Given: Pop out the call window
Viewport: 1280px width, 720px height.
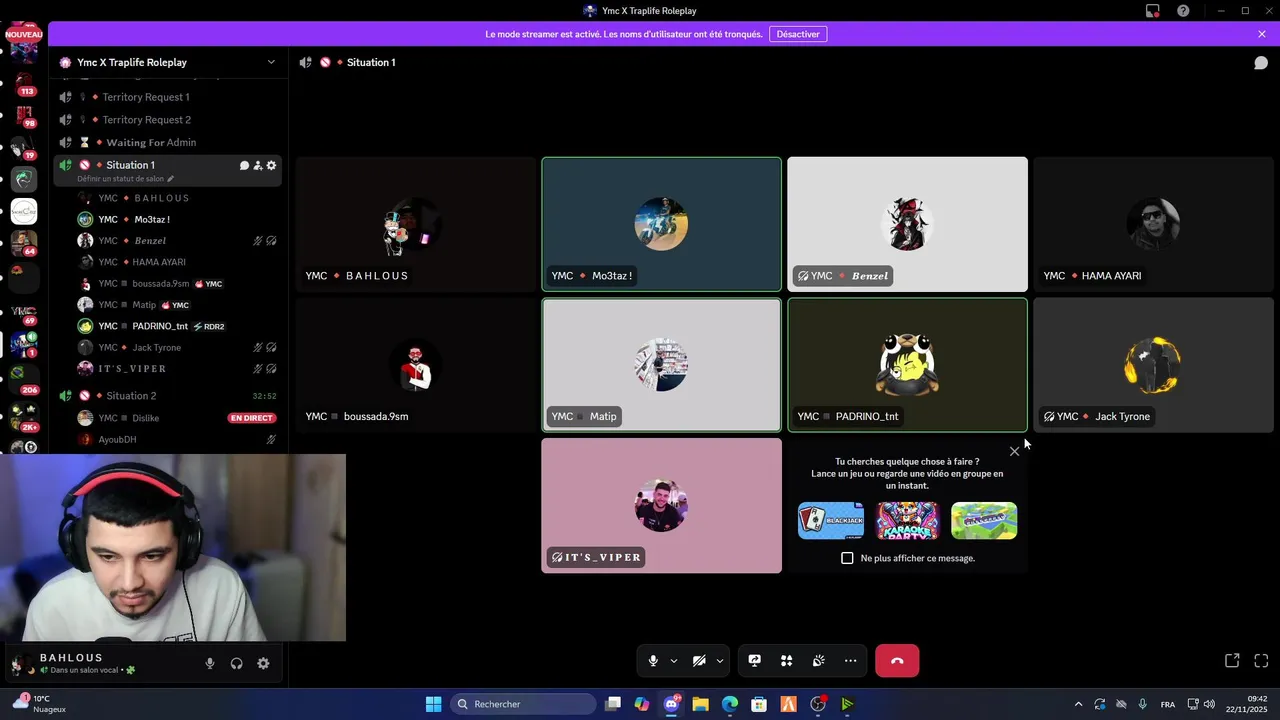Looking at the screenshot, I should pyautogui.click(x=1232, y=661).
